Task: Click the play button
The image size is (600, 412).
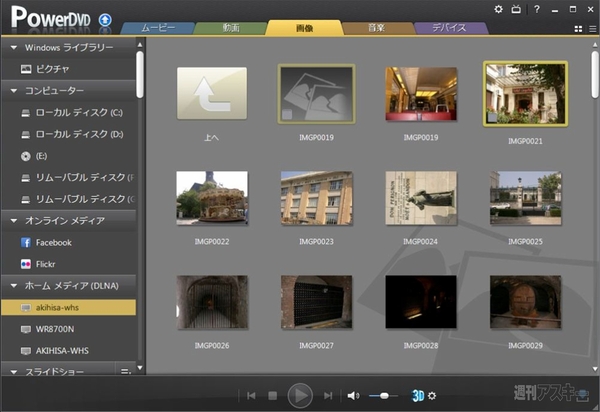Action: point(300,396)
